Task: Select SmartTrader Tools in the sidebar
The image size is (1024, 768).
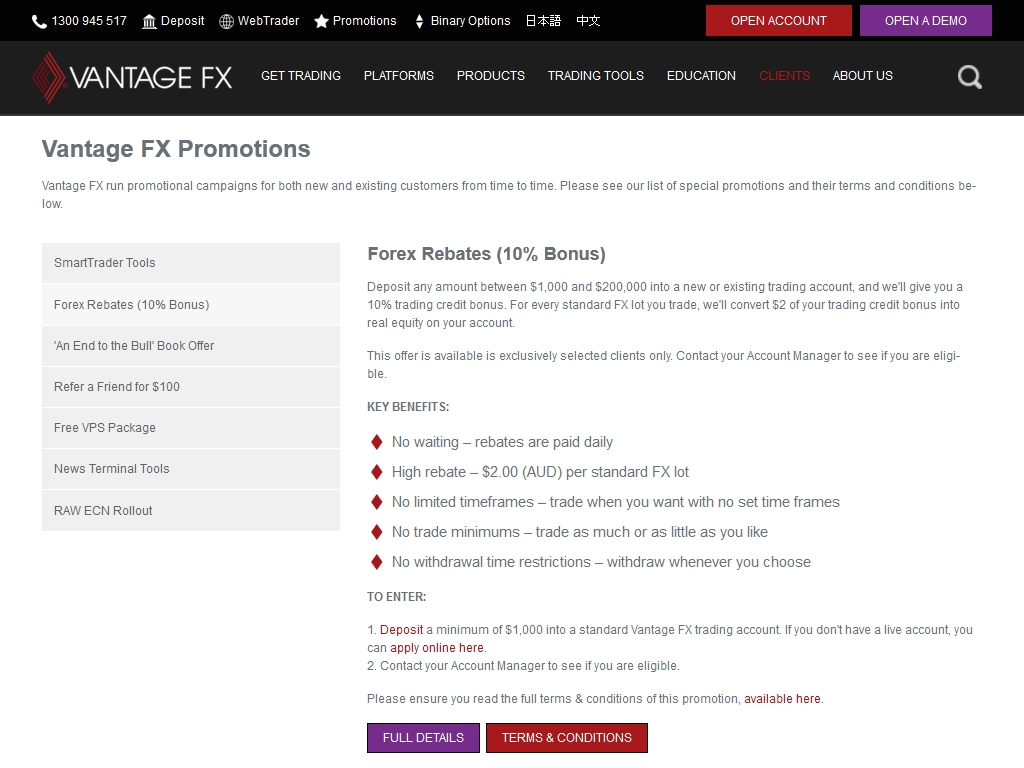Action: [190, 263]
